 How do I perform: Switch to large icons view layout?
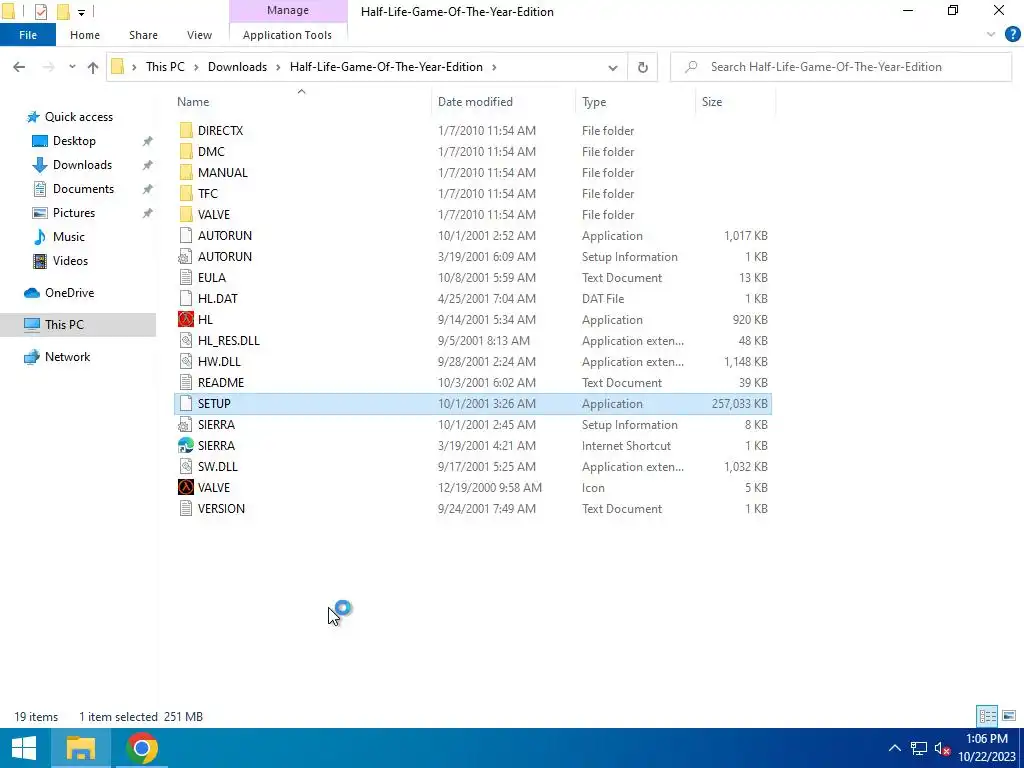(x=1009, y=716)
